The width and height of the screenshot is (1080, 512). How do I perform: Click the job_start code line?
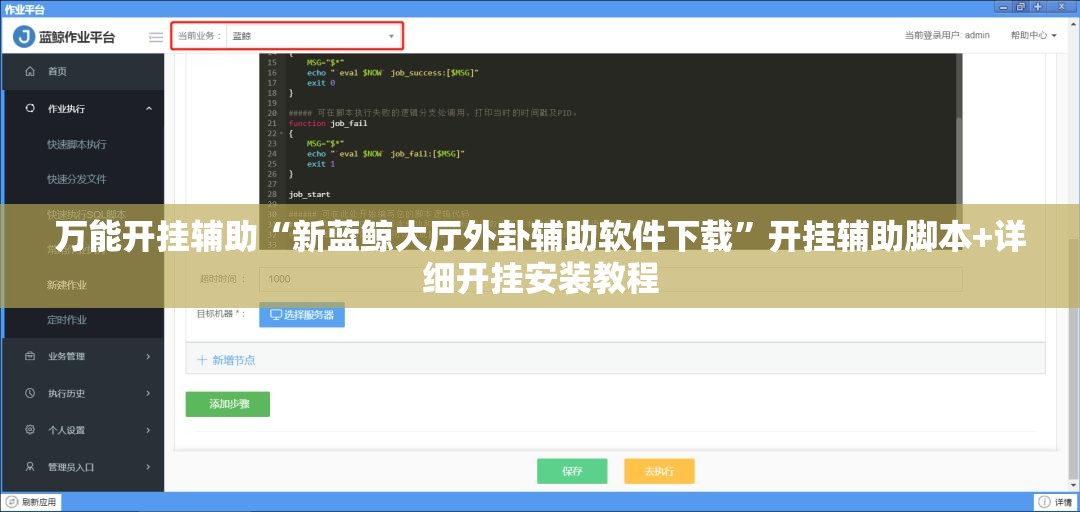309,194
